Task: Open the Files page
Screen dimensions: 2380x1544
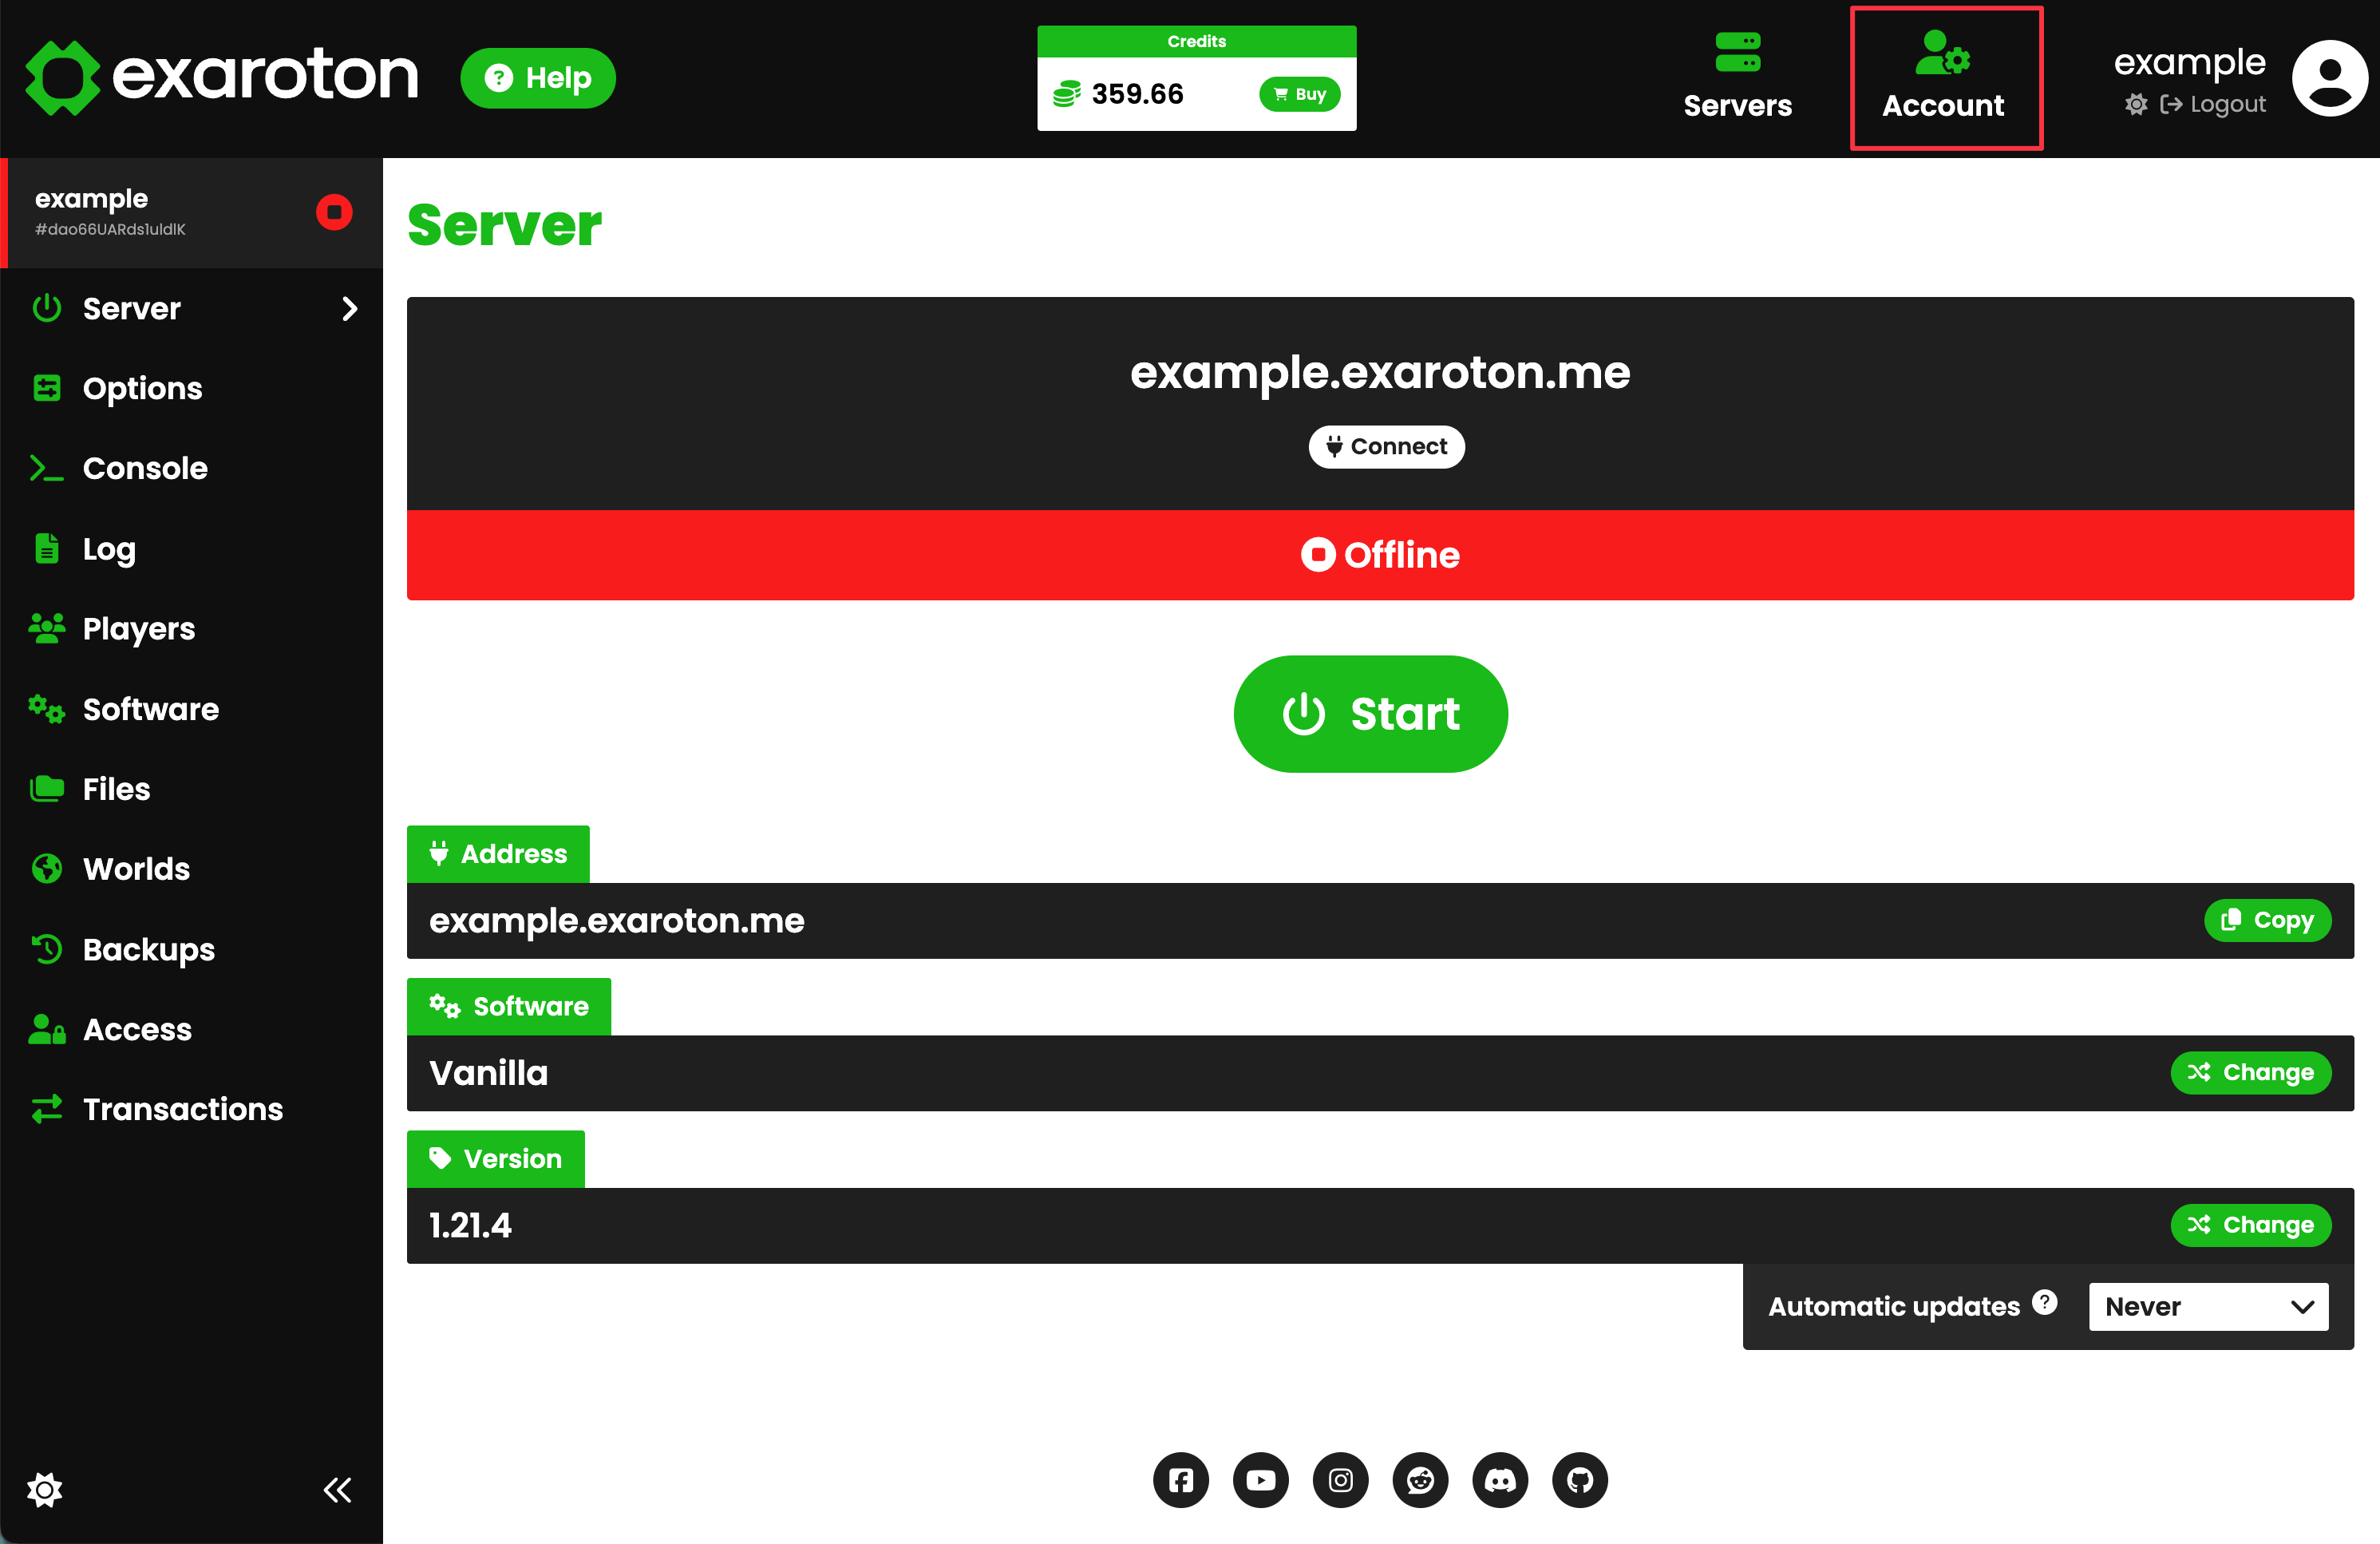Action: click(192, 788)
